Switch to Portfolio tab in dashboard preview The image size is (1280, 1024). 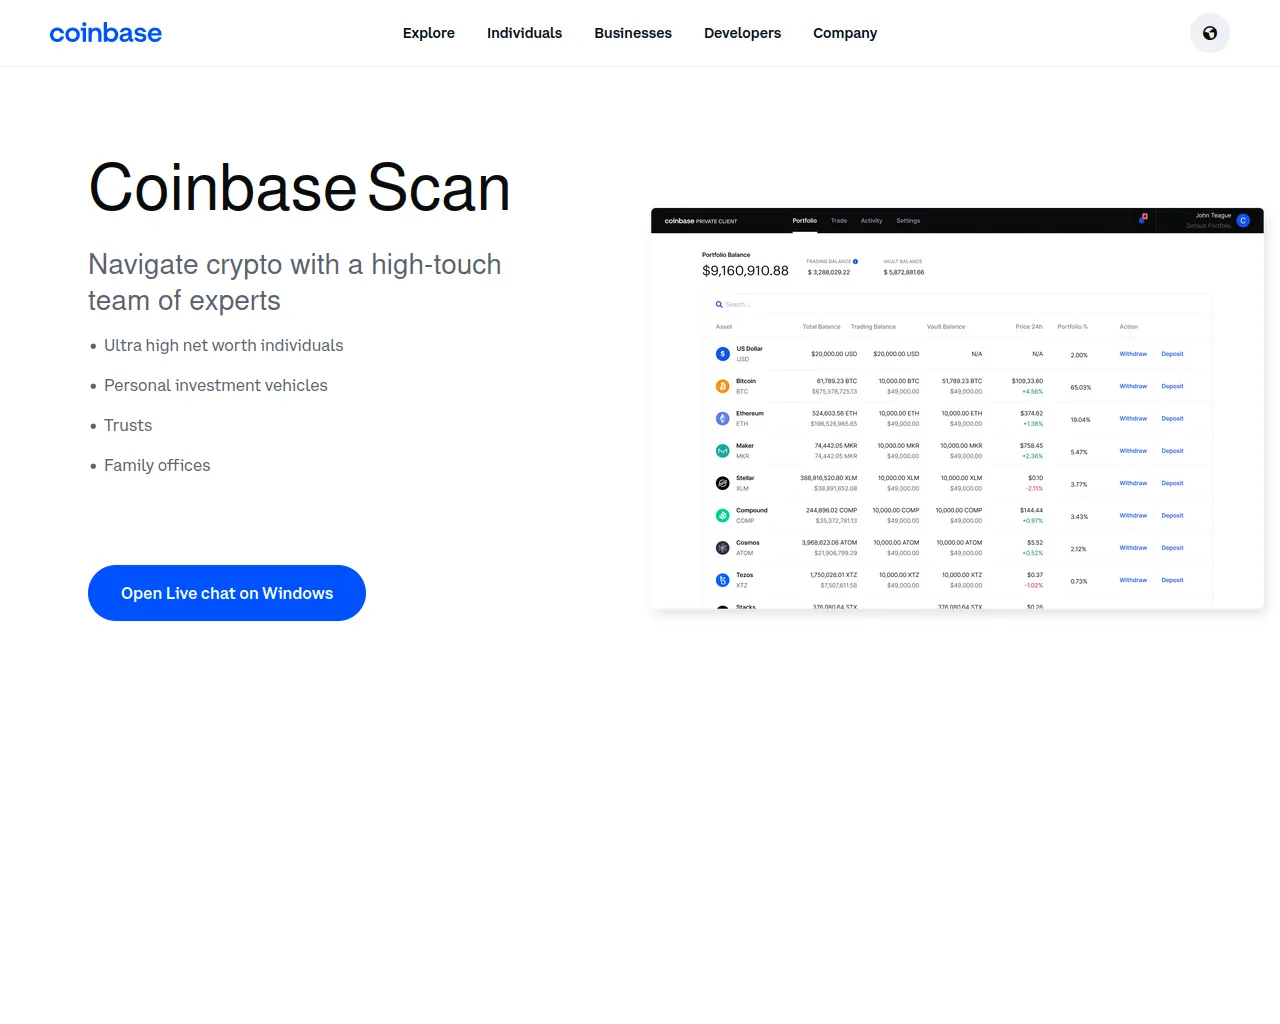(805, 221)
